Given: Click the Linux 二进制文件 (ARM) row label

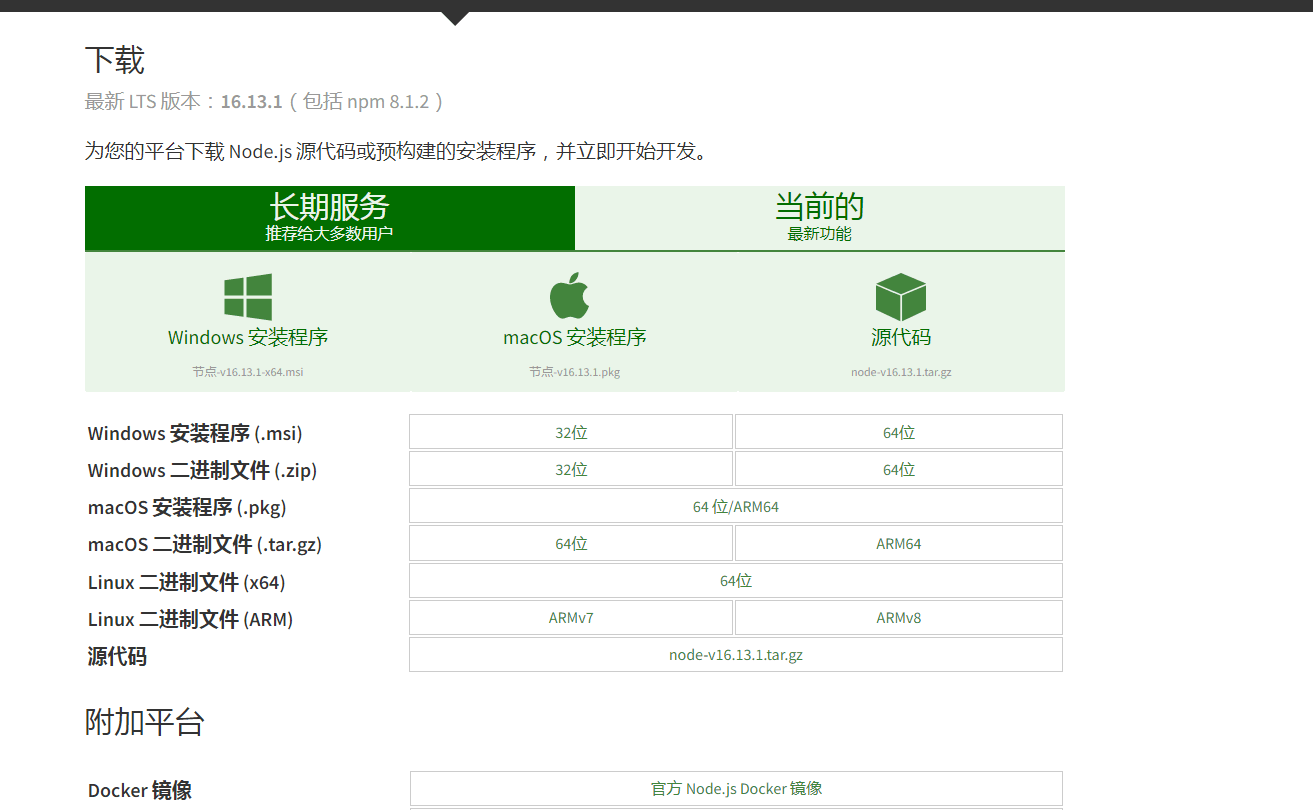Looking at the screenshot, I should pos(190,619).
